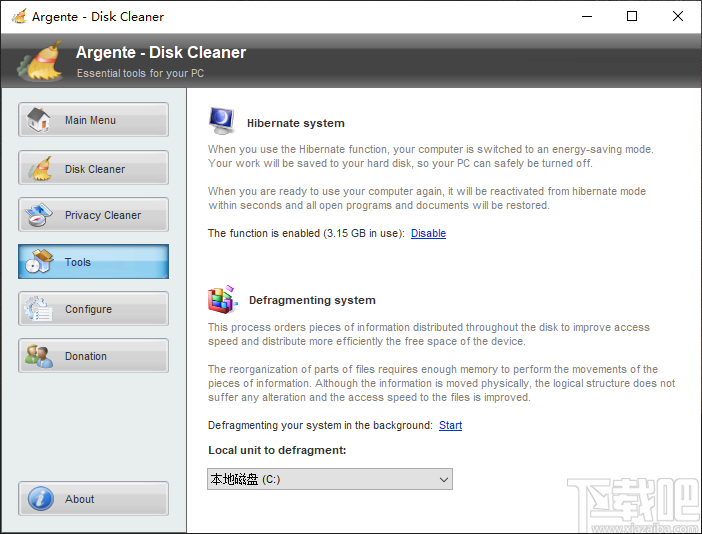Open the Main Menu section

(93, 120)
